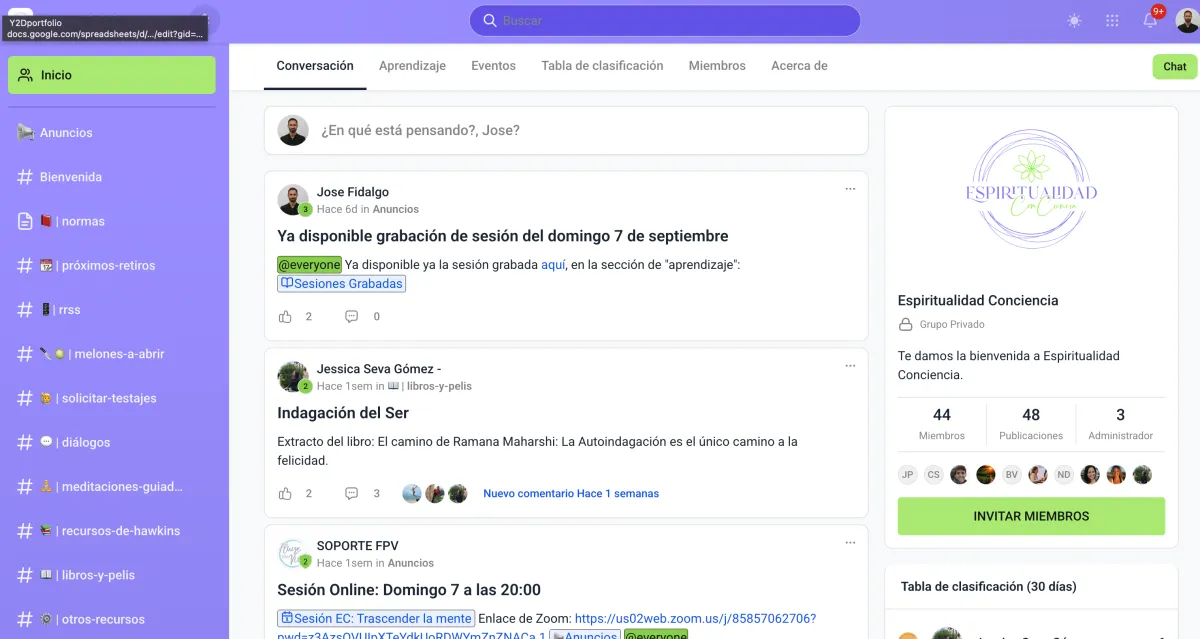Click the CS member avatar
Screen dimensions: 1200x639
[x=934, y=475]
